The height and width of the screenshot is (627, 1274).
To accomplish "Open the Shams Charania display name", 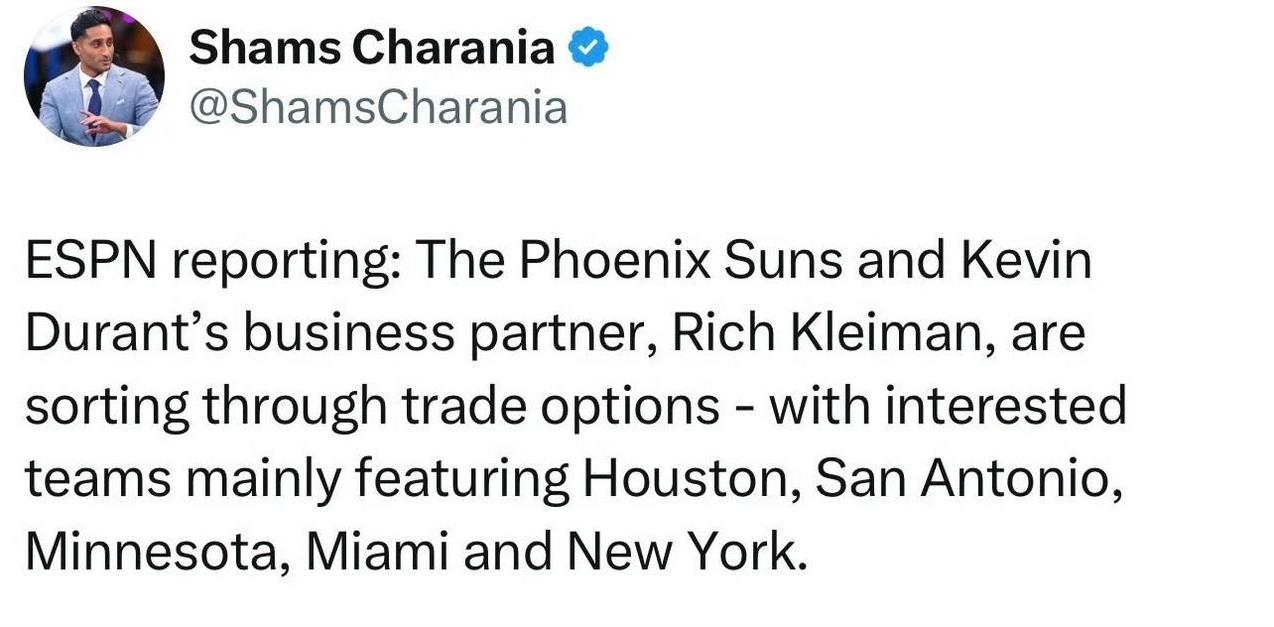I will [x=372, y=48].
